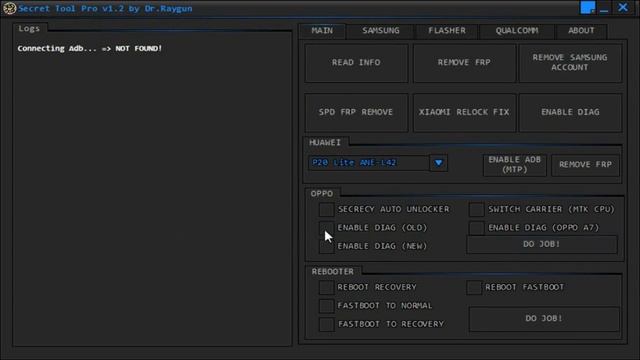
Task: Click REMOVE SAMSUNG ACCOUNT button
Action: pyautogui.click(x=570, y=63)
